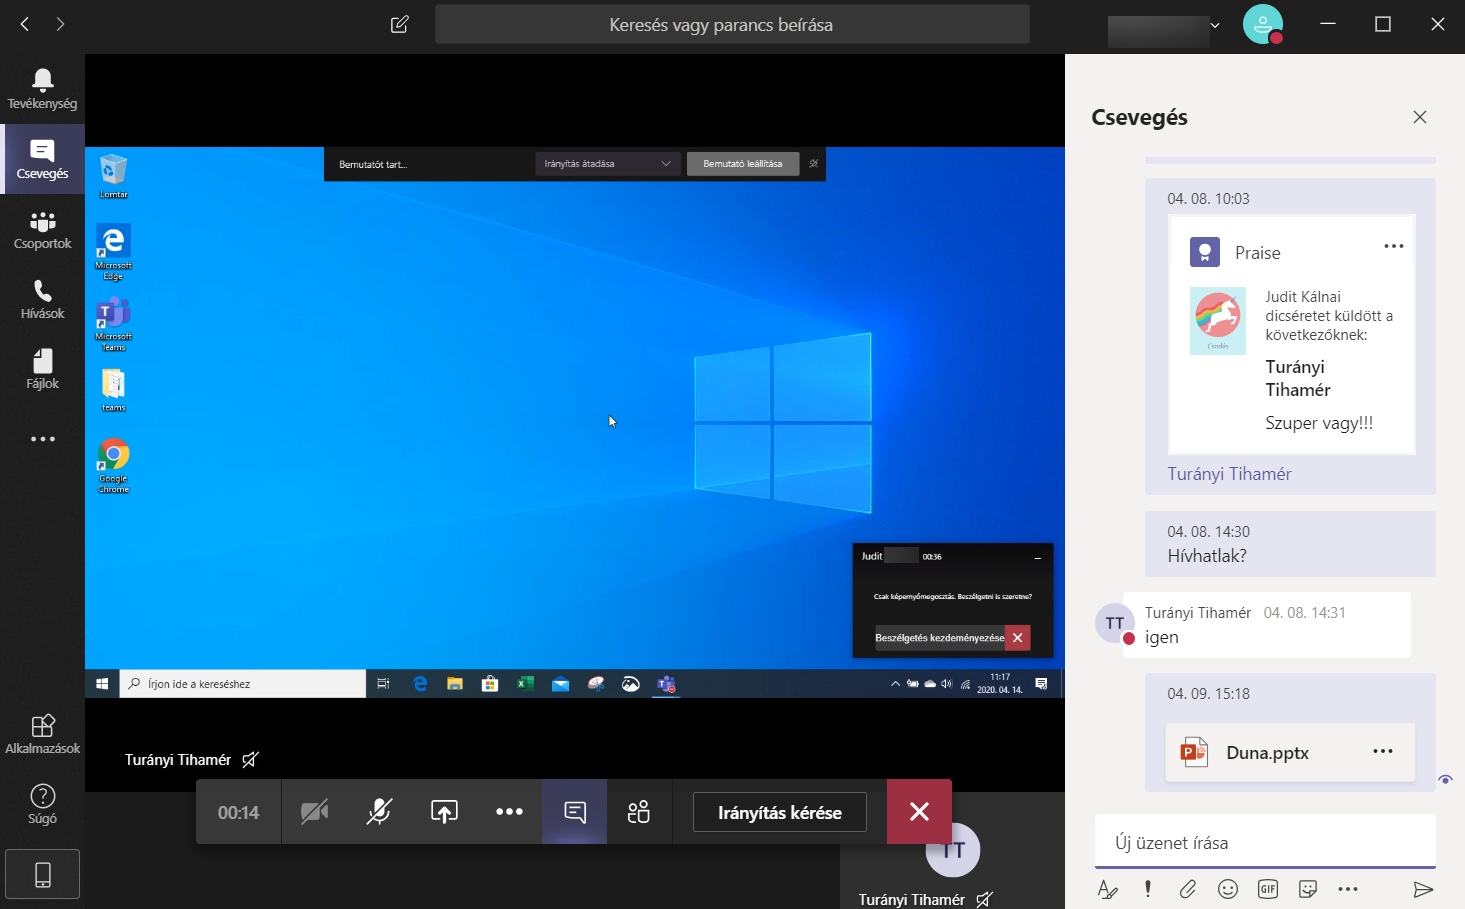Expand options for Duna.pptx attachment
1465x909 pixels.
pyautogui.click(x=1383, y=751)
